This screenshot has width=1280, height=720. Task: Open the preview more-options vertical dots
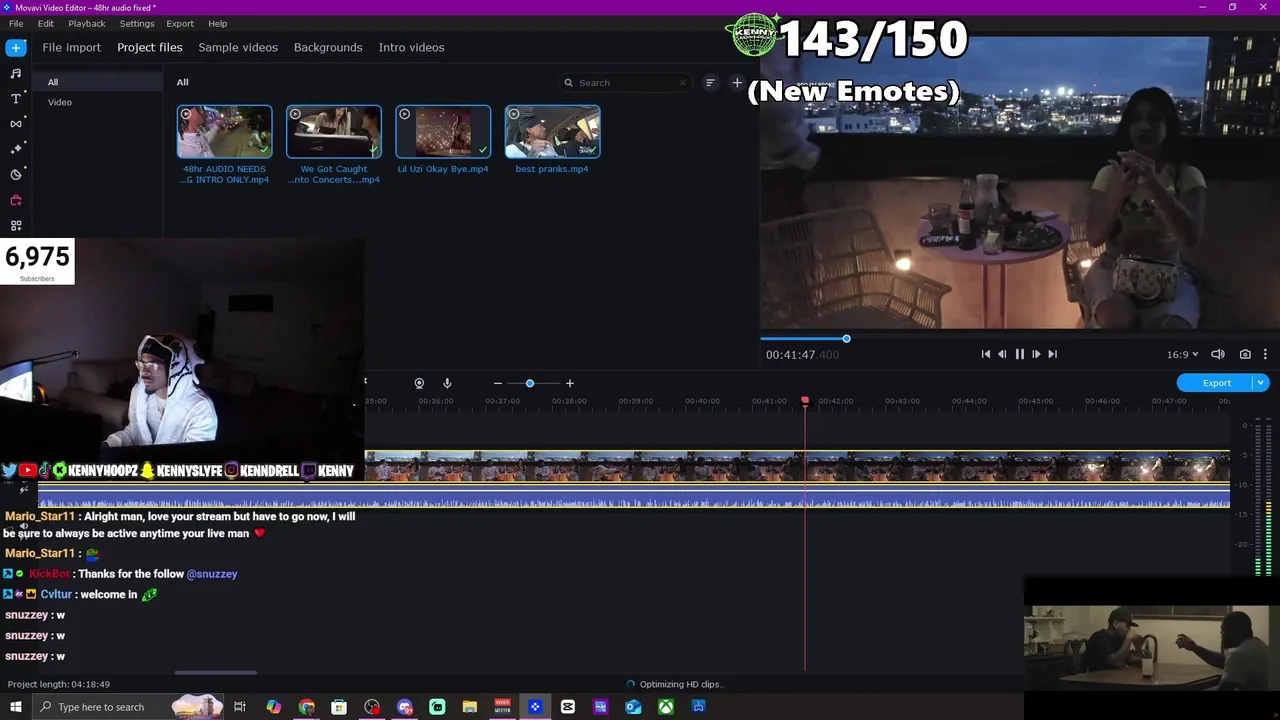point(1265,354)
